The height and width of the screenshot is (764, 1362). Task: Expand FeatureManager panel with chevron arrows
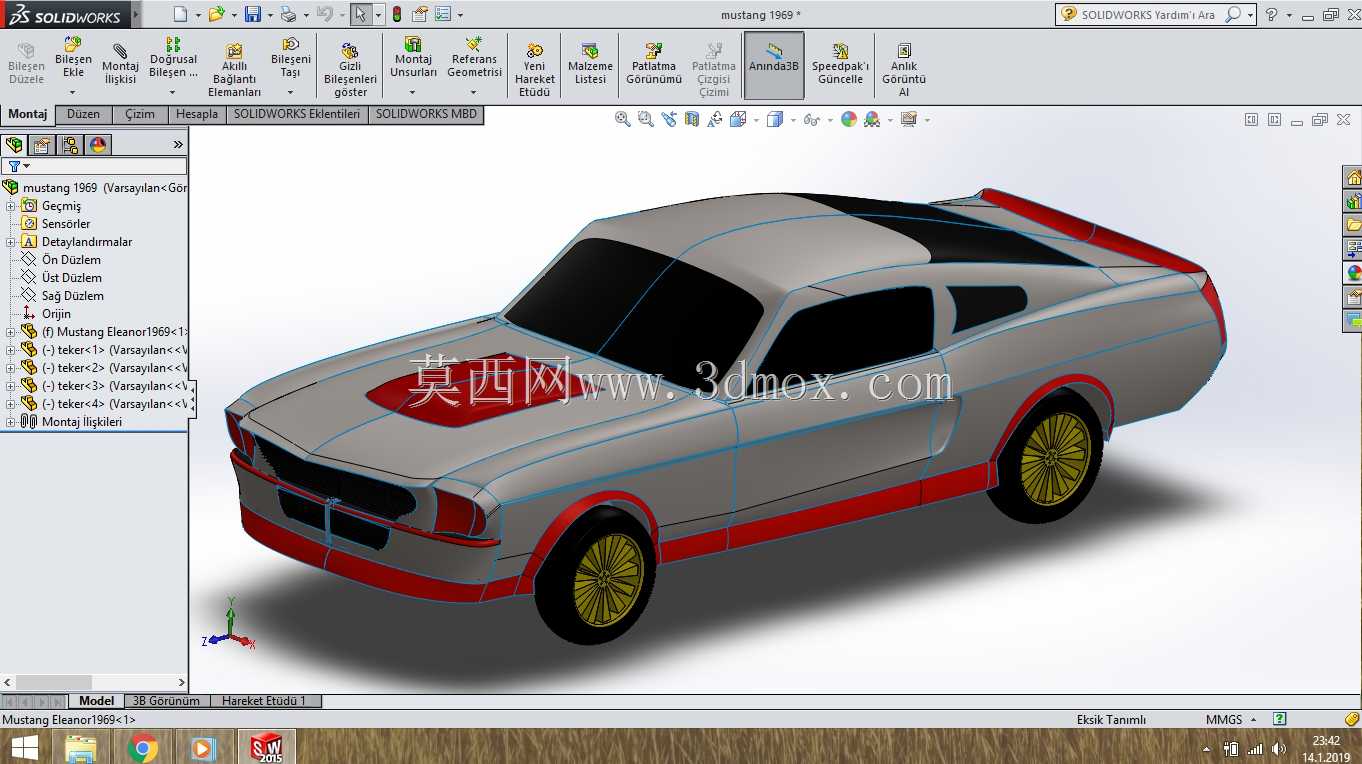tap(178, 145)
